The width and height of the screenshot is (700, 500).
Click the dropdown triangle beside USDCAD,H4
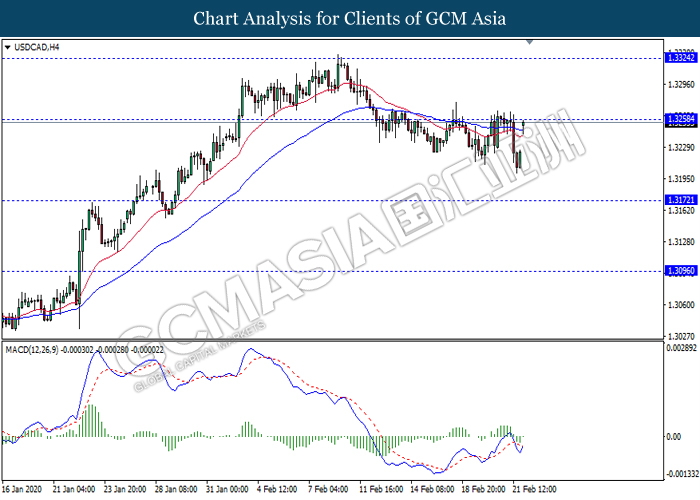pyautogui.click(x=7, y=47)
